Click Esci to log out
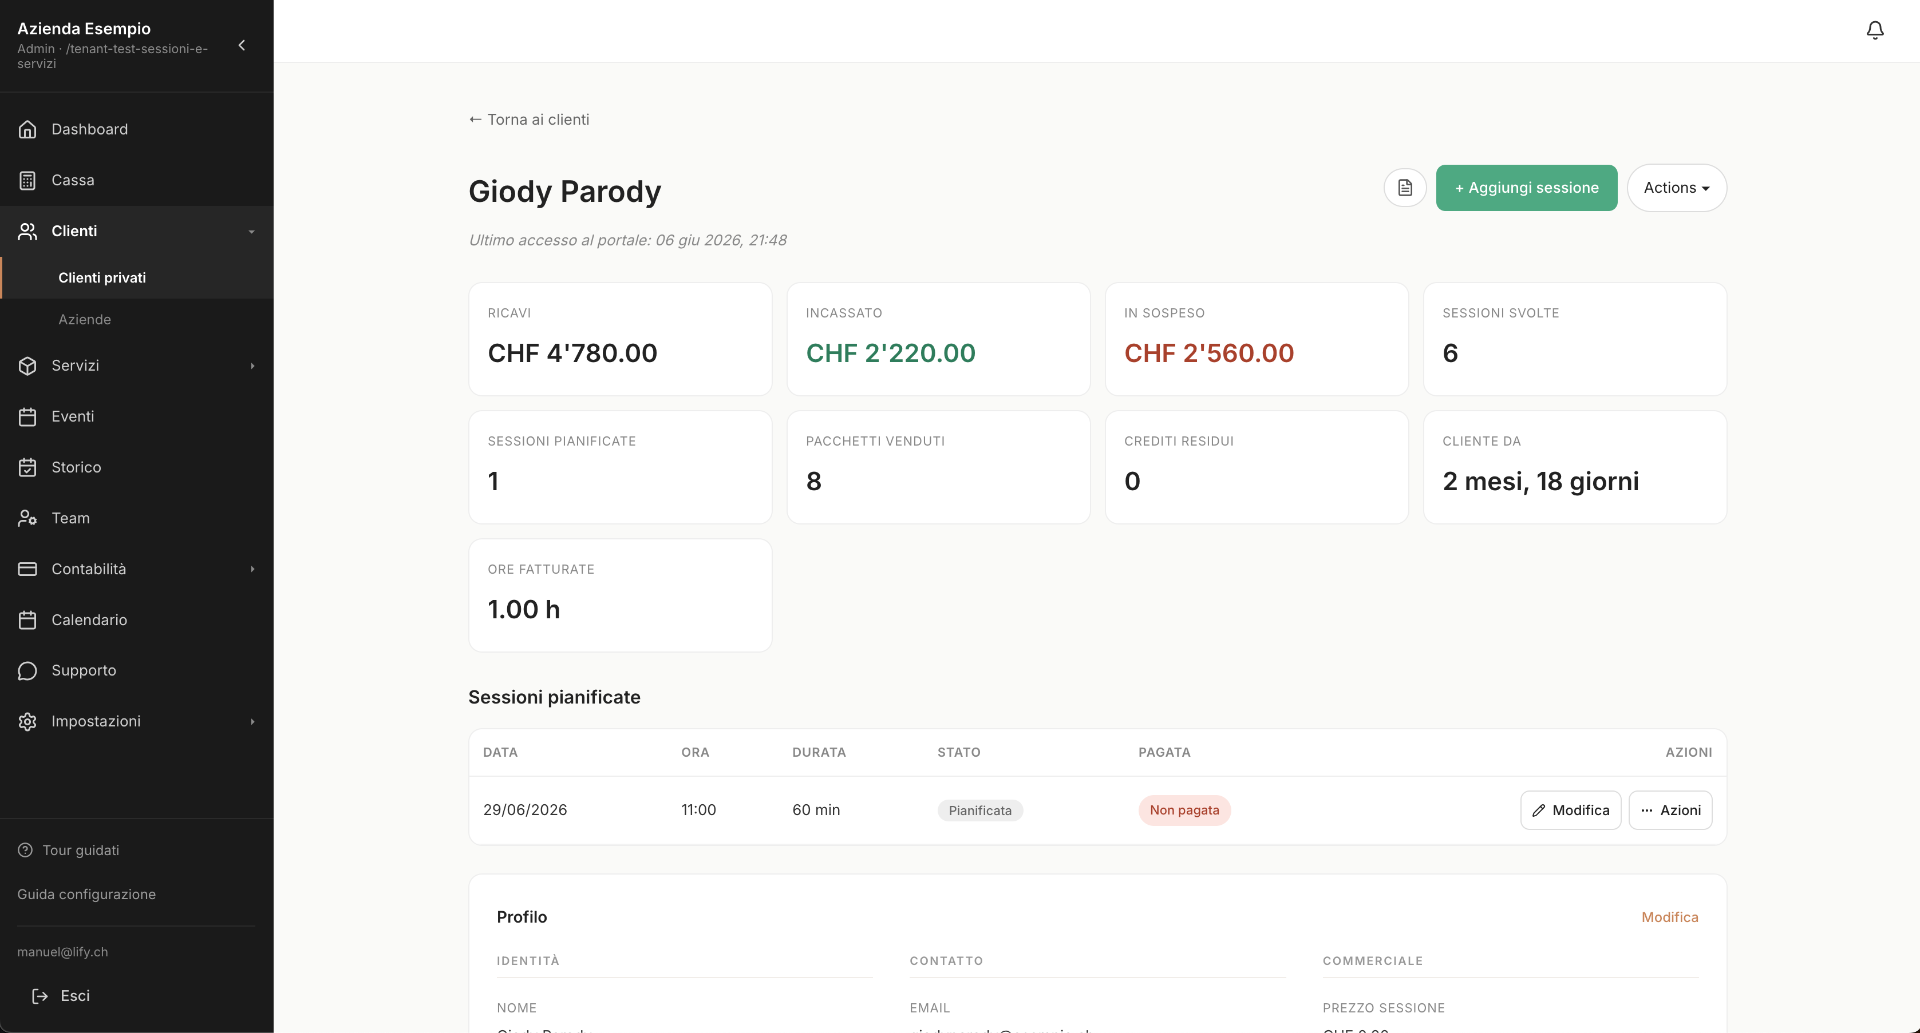1920x1033 pixels. [x=75, y=996]
